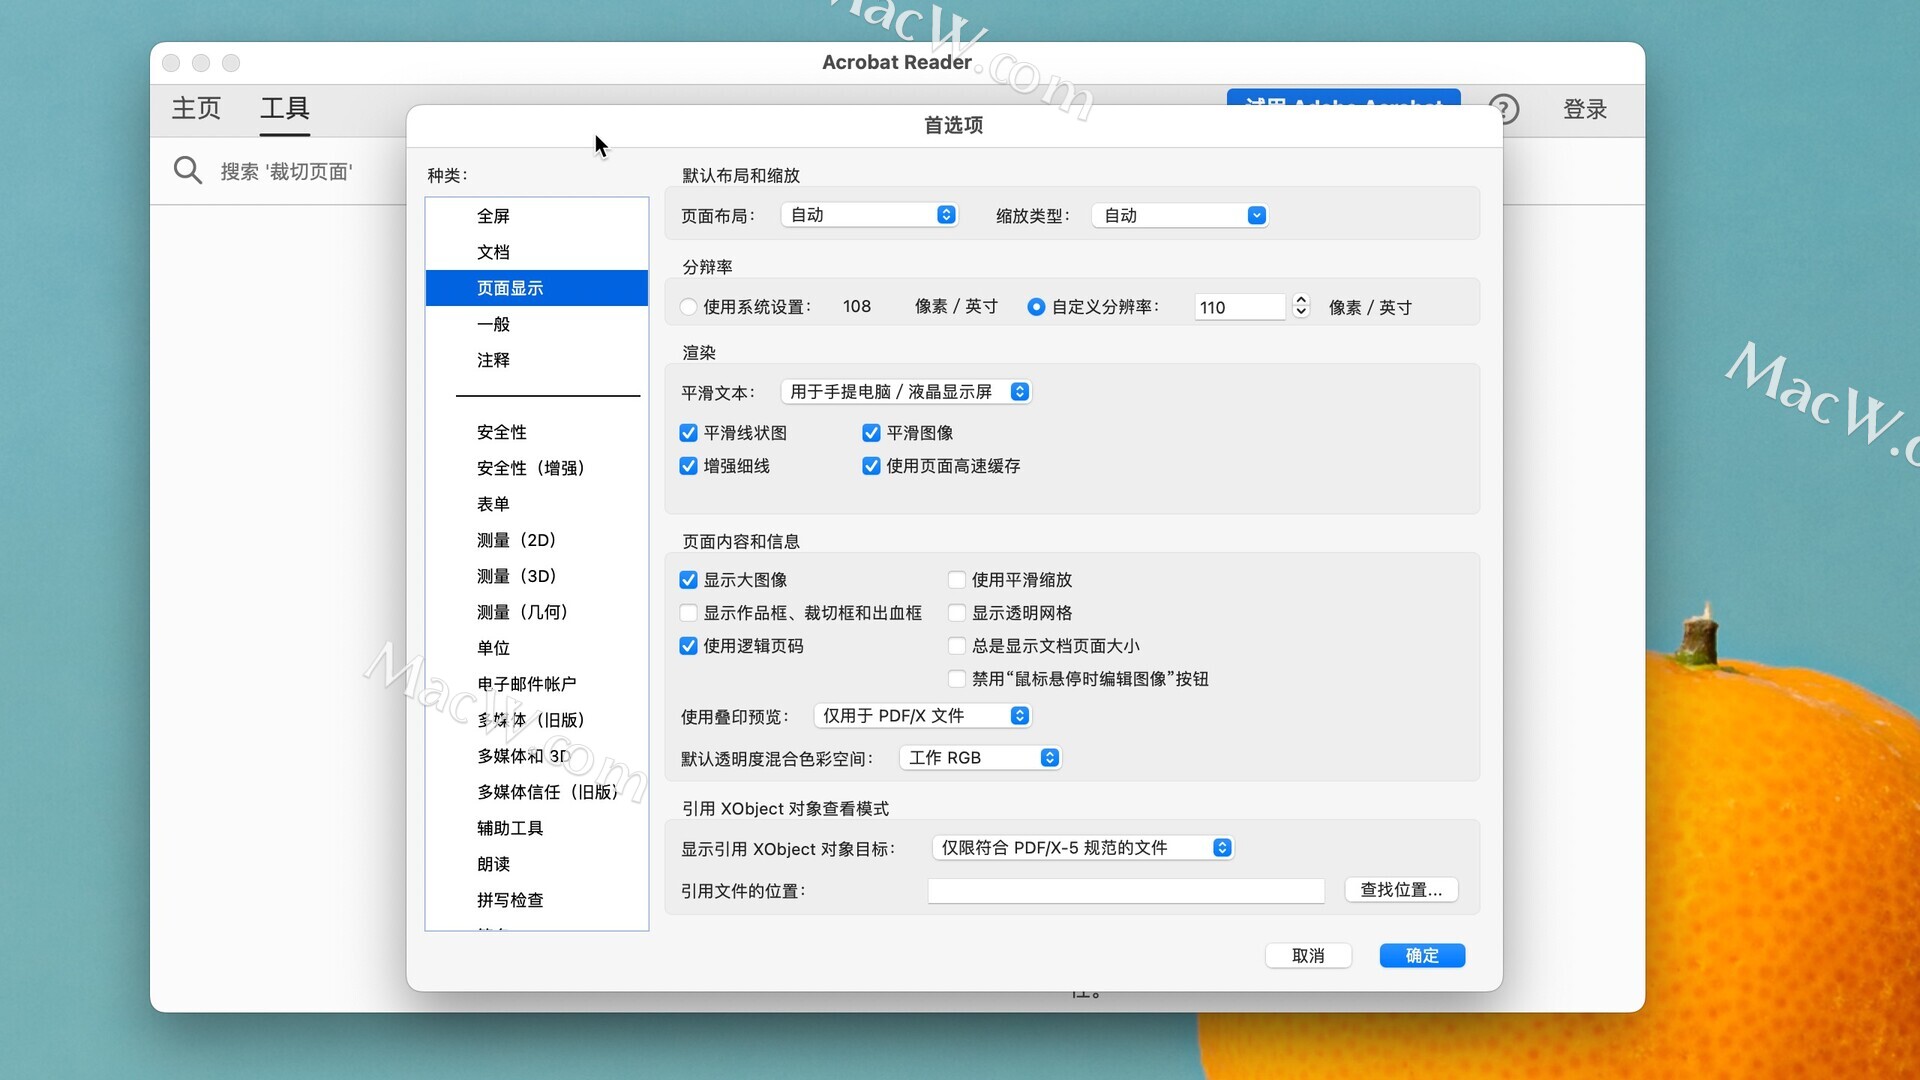Click the search magnifier icon
This screenshot has width=1920, height=1080.
(x=187, y=170)
